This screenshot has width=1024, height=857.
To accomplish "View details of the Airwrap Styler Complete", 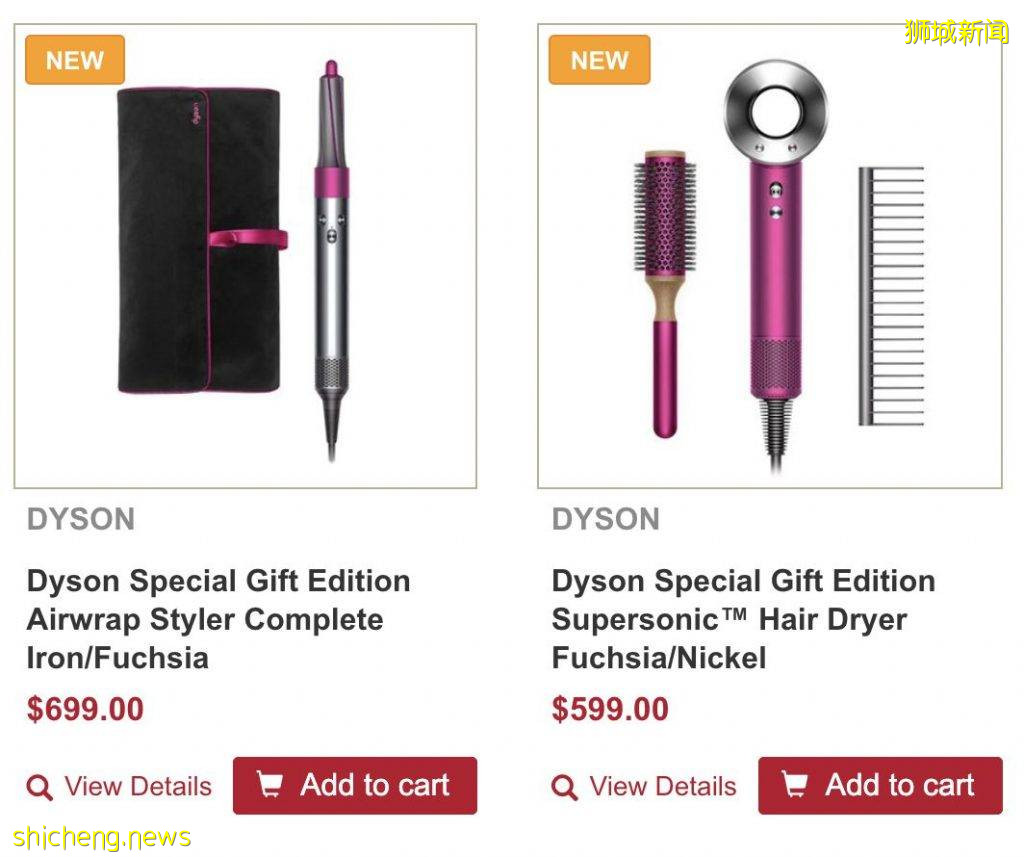I will (x=120, y=786).
